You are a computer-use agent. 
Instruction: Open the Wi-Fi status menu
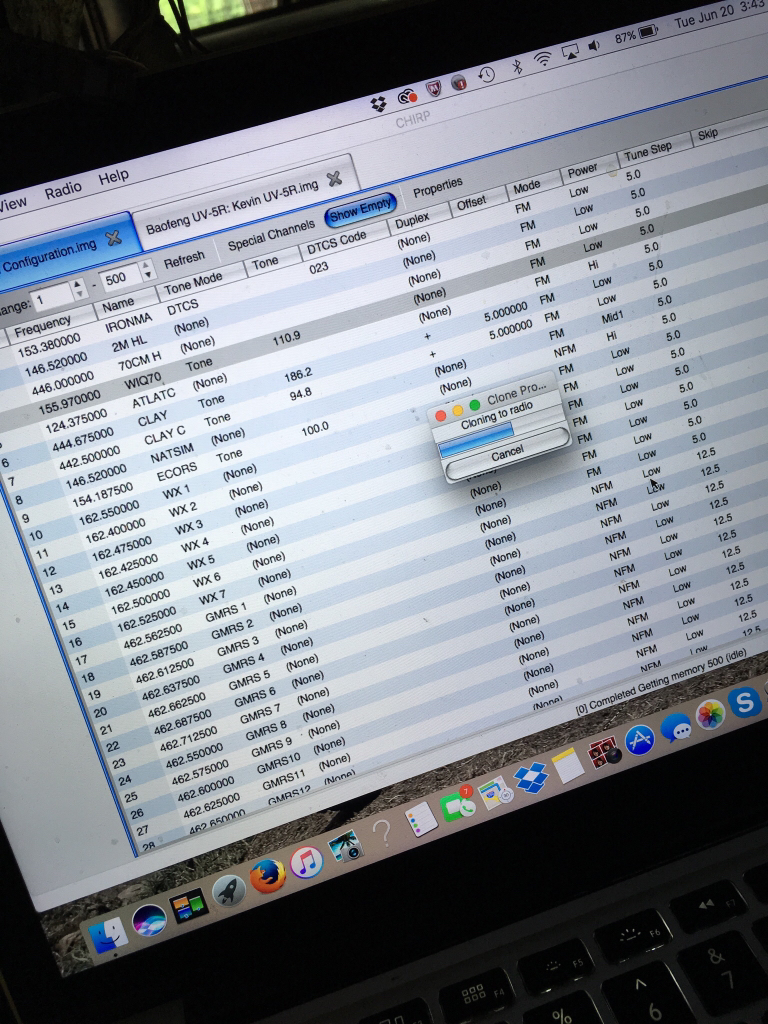click(543, 60)
